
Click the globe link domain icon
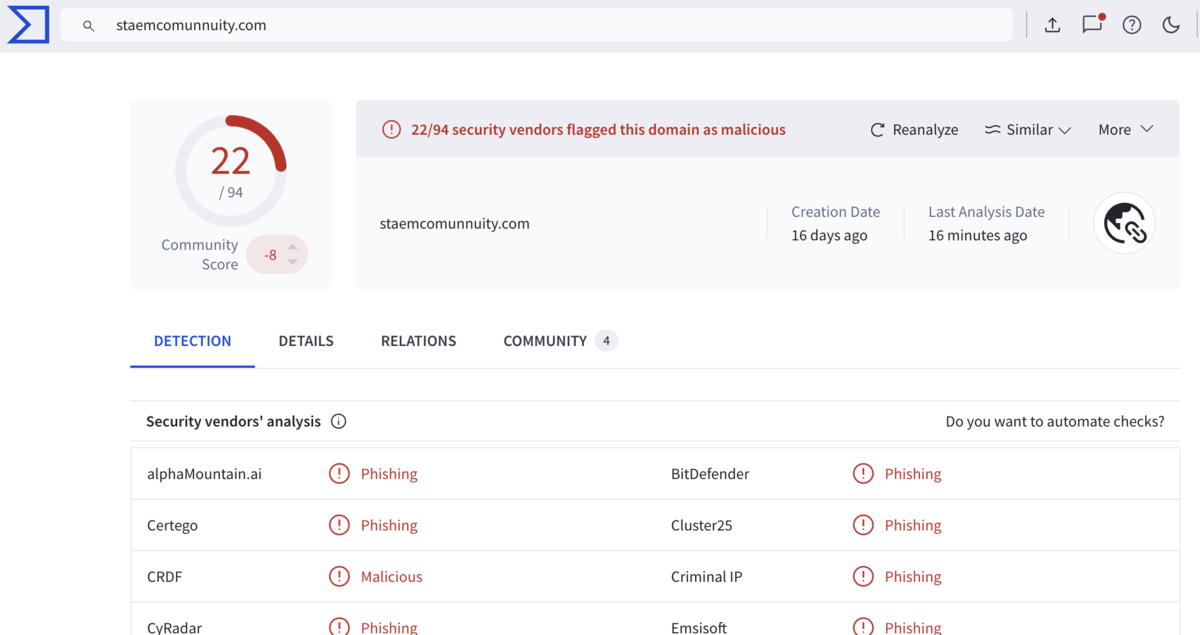(1125, 224)
